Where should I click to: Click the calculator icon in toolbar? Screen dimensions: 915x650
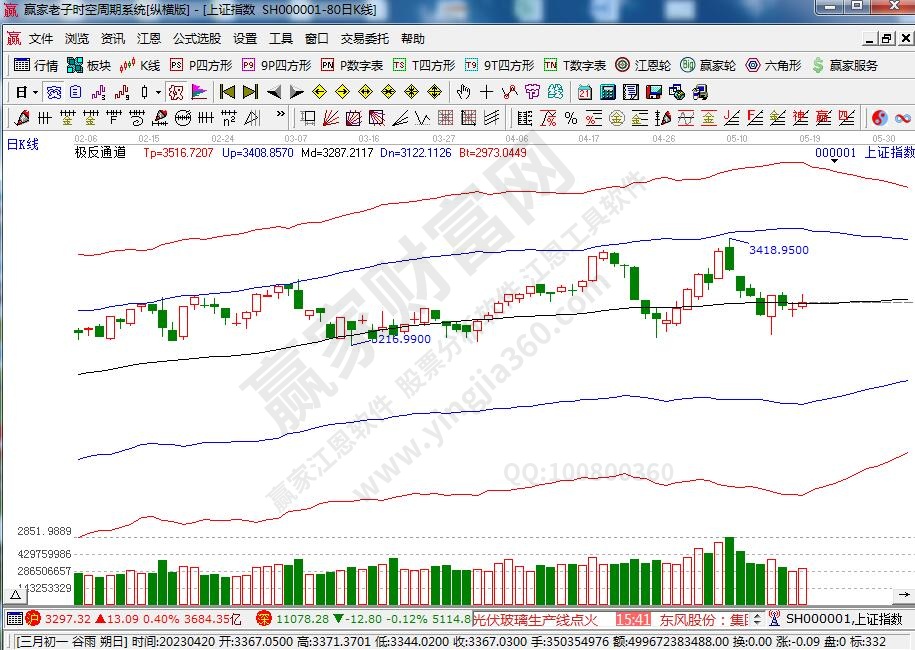[x=607, y=92]
